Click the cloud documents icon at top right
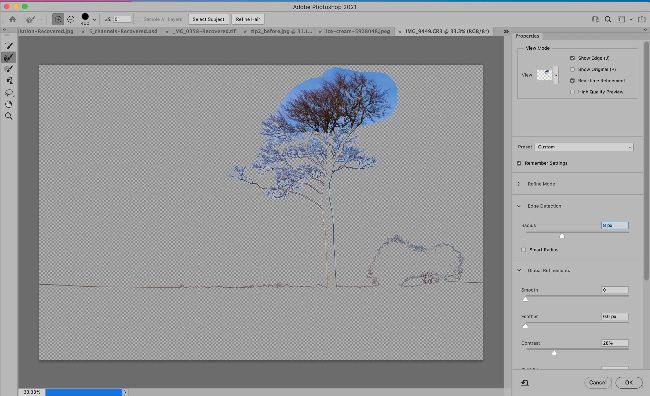 595,19
